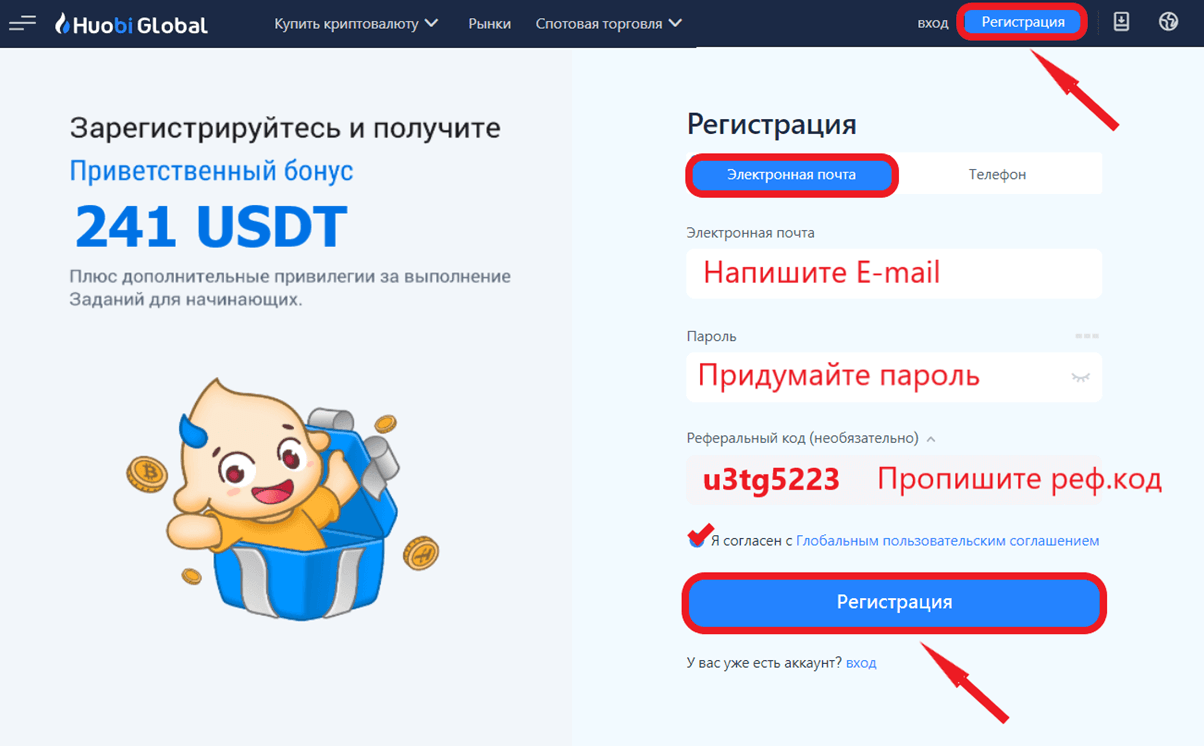
Task: Switch to the Телефон tab
Action: click(x=997, y=174)
